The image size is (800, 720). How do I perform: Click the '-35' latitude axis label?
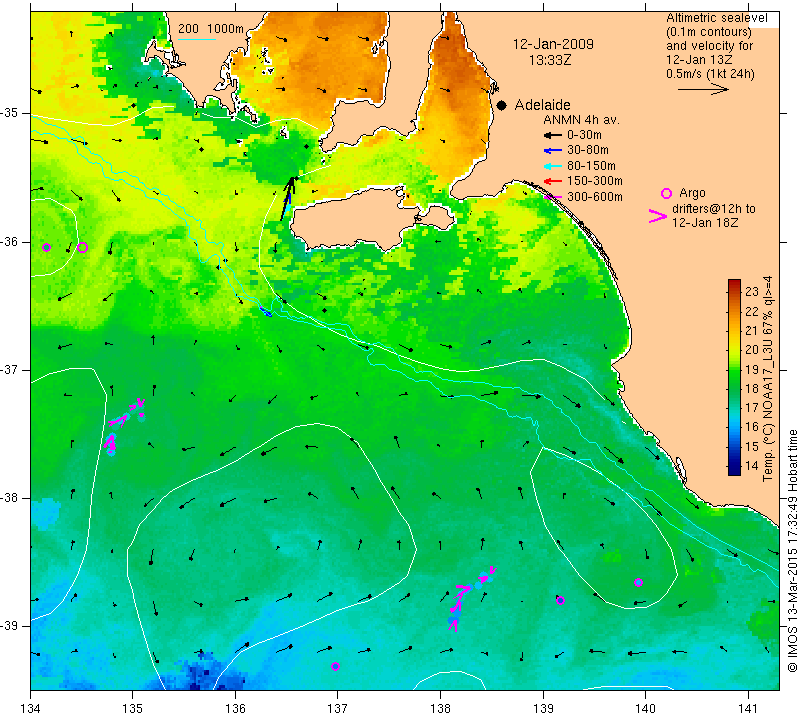point(10,113)
